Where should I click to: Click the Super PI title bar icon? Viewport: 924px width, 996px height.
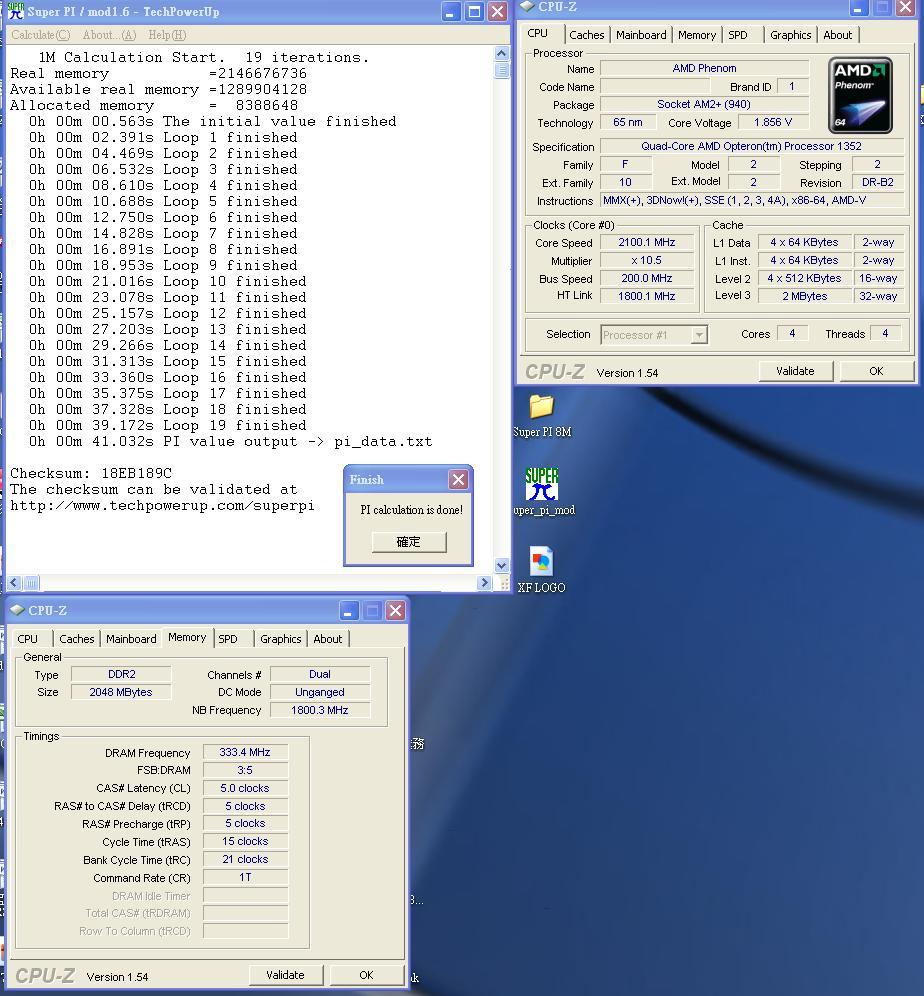[16, 11]
